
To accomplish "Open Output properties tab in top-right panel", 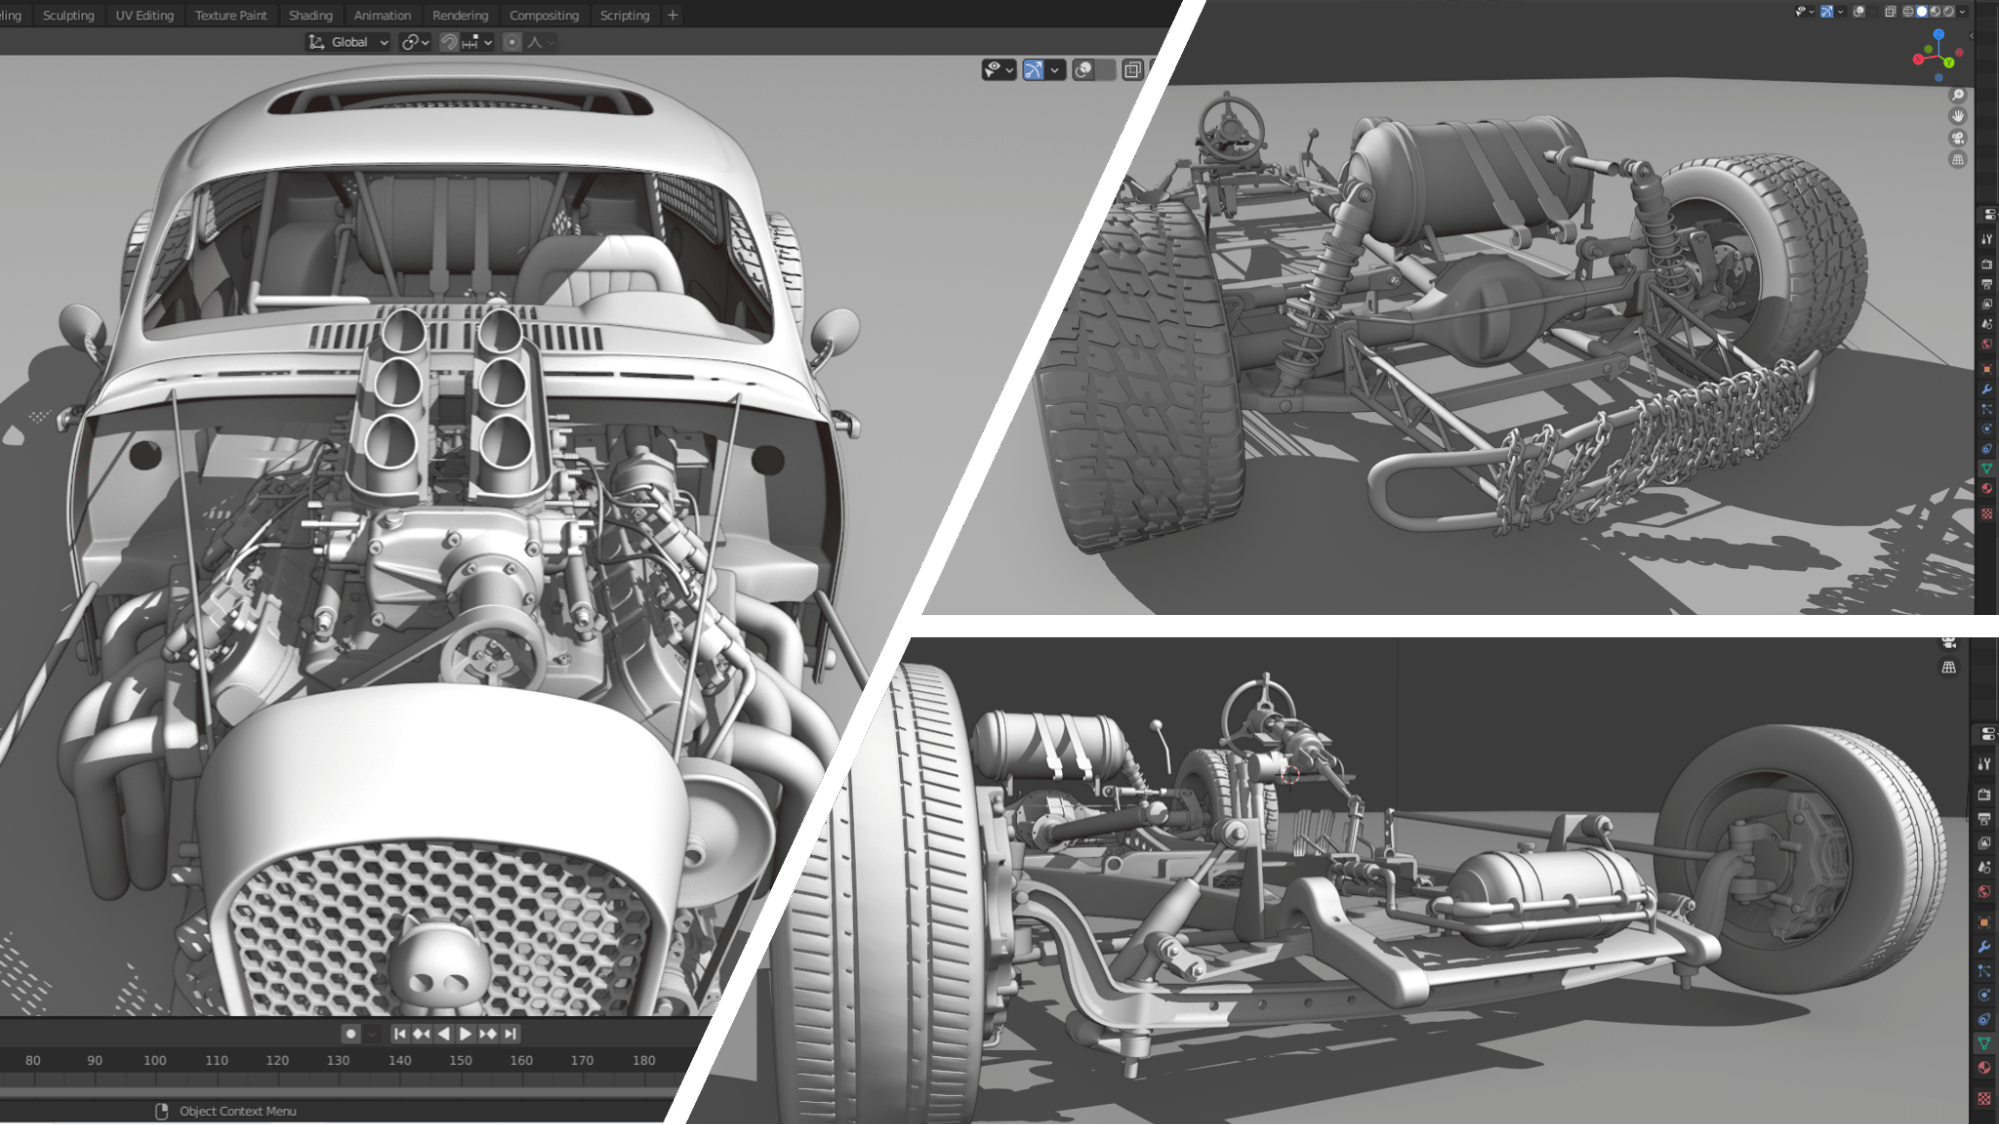I will coord(1987,284).
